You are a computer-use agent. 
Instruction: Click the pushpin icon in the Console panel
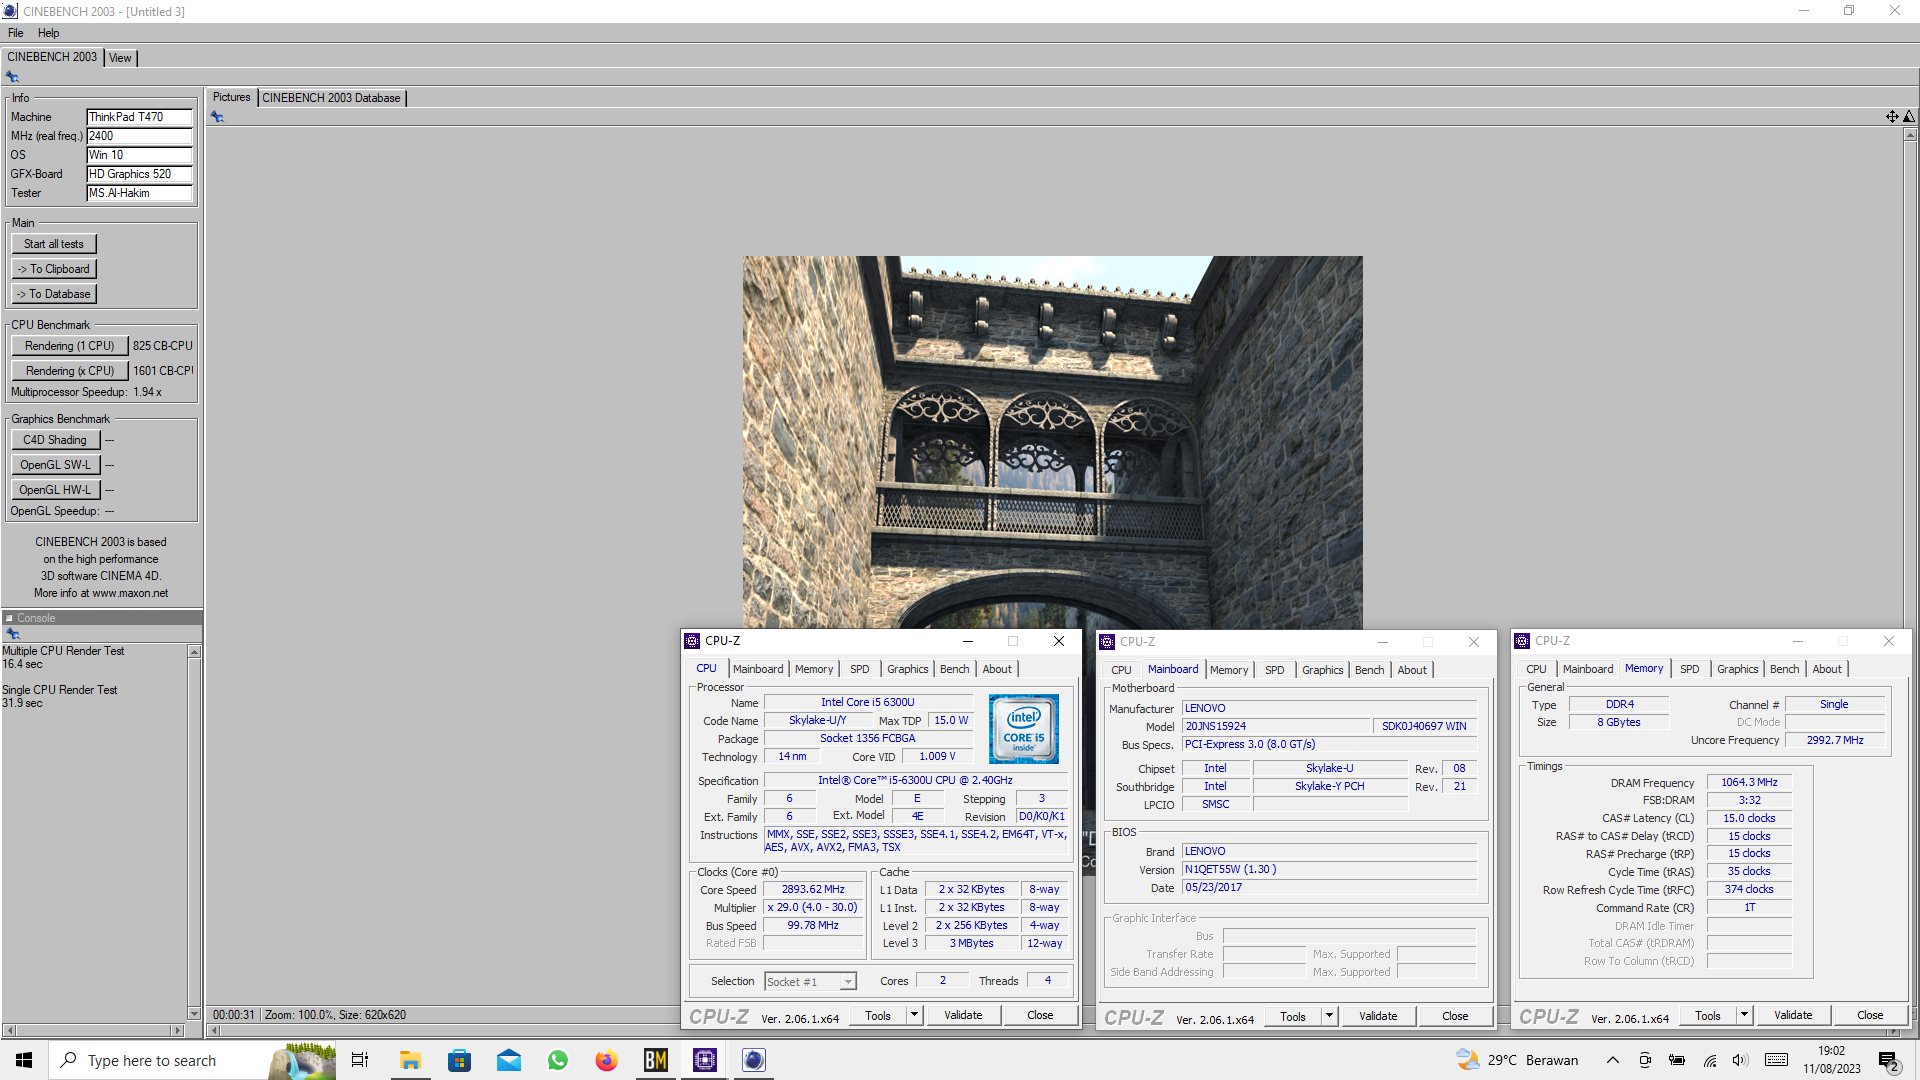click(x=13, y=634)
